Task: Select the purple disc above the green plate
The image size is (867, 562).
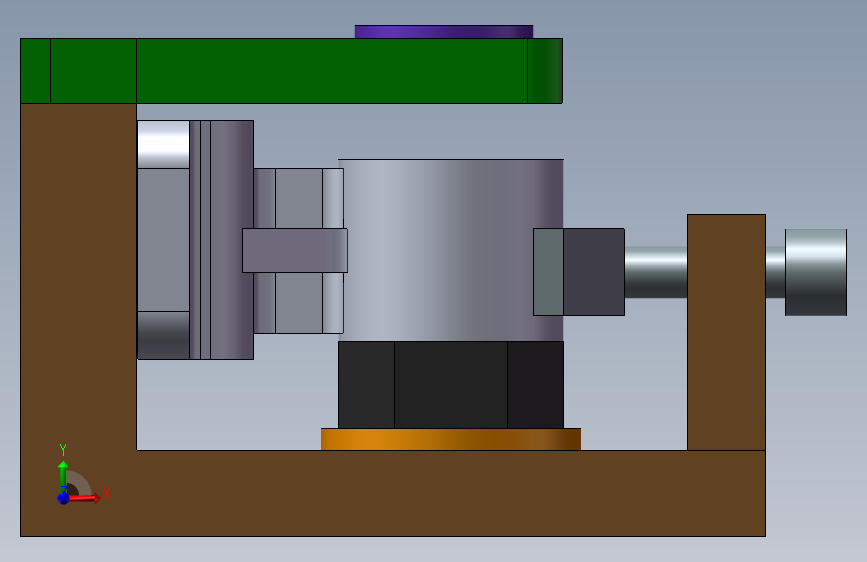Action: pyautogui.click(x=444, y=32)
